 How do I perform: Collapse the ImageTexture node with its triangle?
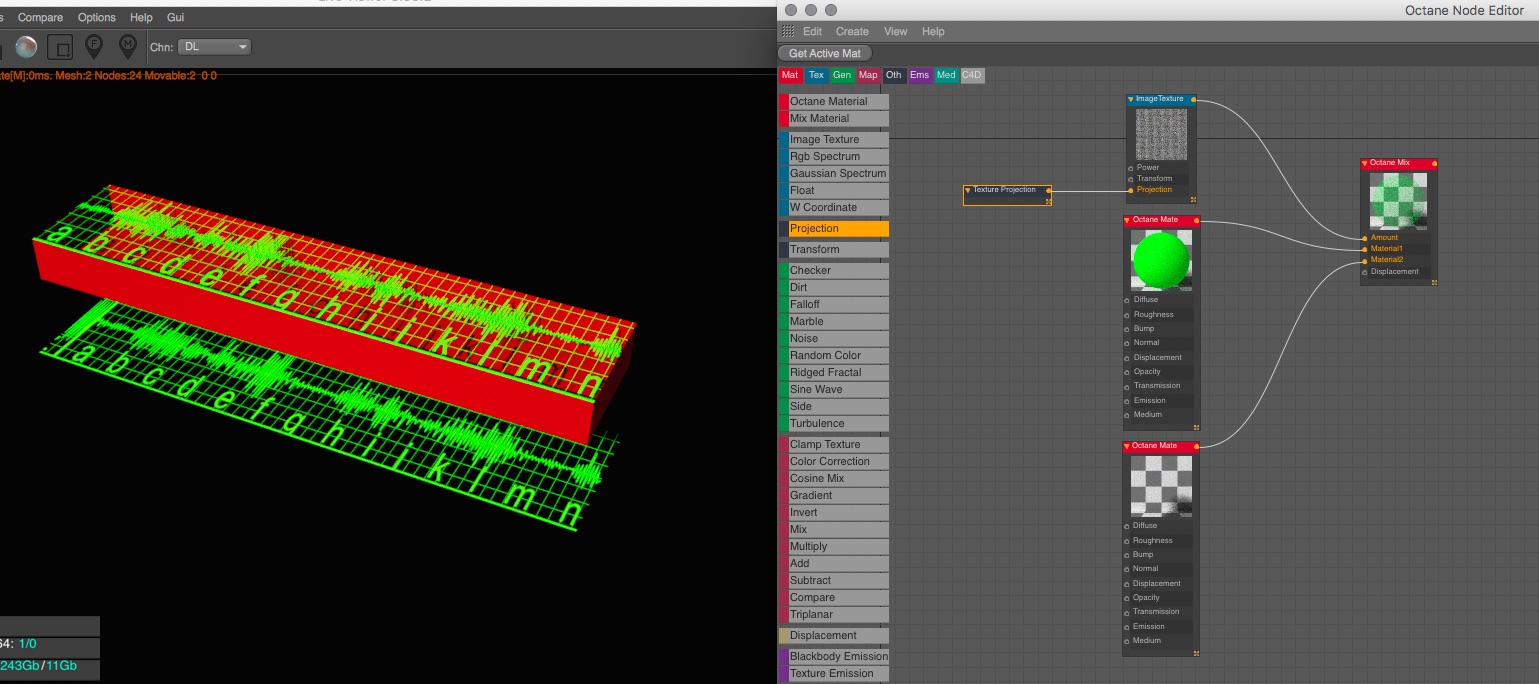click(1131, 100)
